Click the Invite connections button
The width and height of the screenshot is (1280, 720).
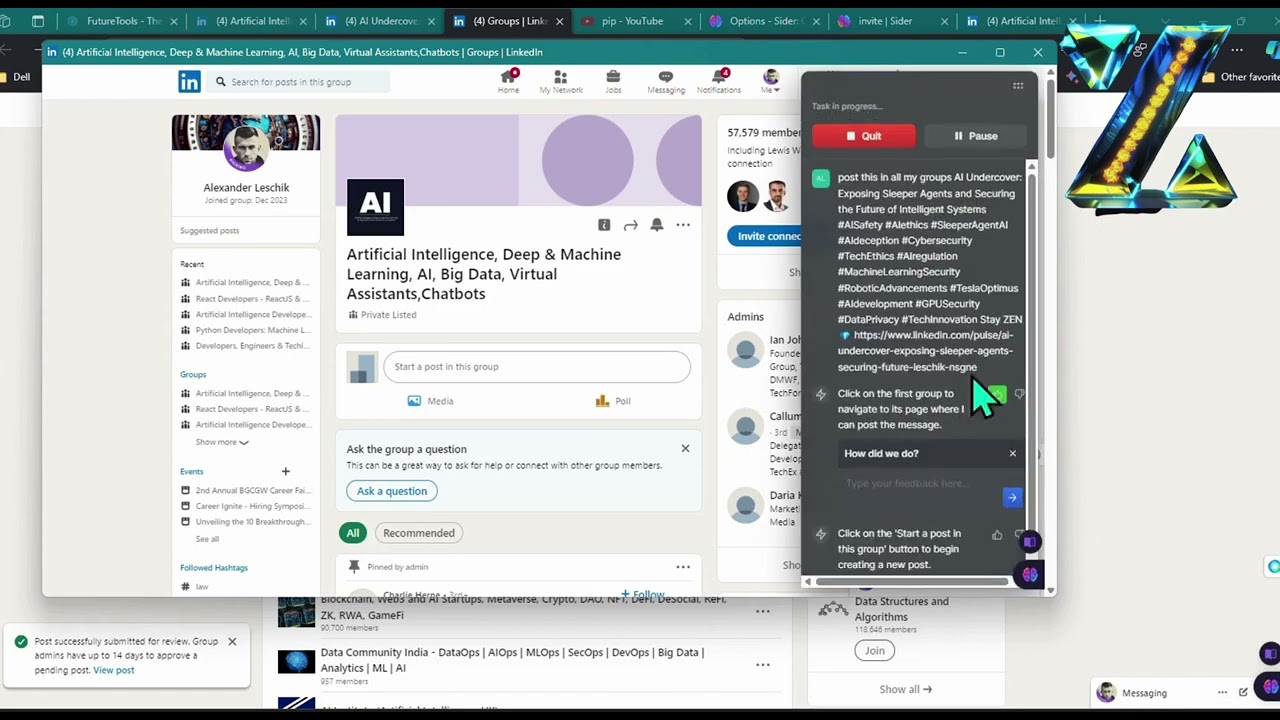click(x=768, y=236)
